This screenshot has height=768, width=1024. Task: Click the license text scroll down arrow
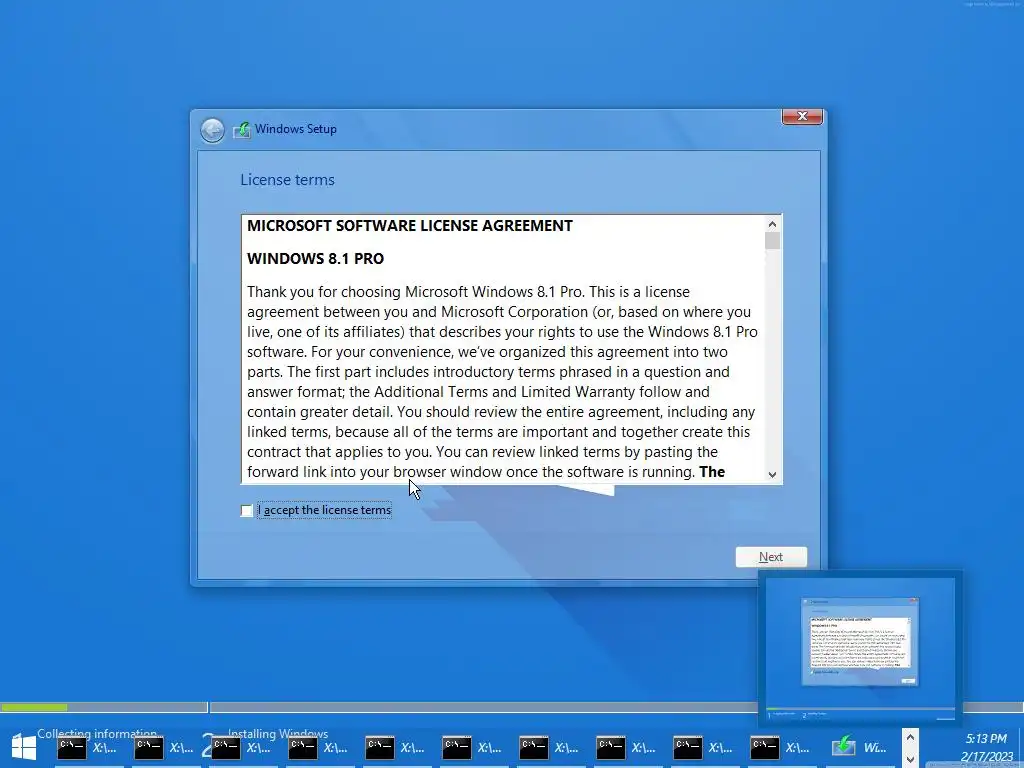click(773, 475)
